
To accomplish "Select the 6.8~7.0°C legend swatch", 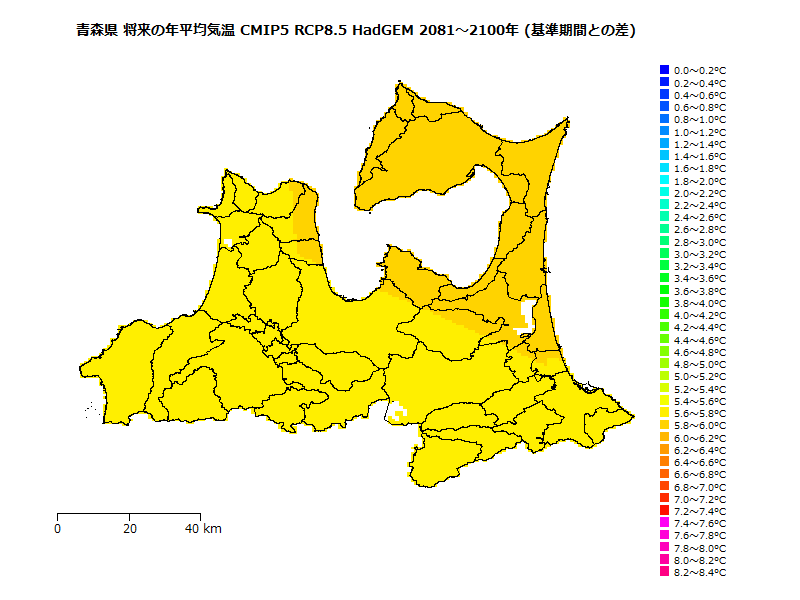I will pyautogui.click(x=664, y=486).
